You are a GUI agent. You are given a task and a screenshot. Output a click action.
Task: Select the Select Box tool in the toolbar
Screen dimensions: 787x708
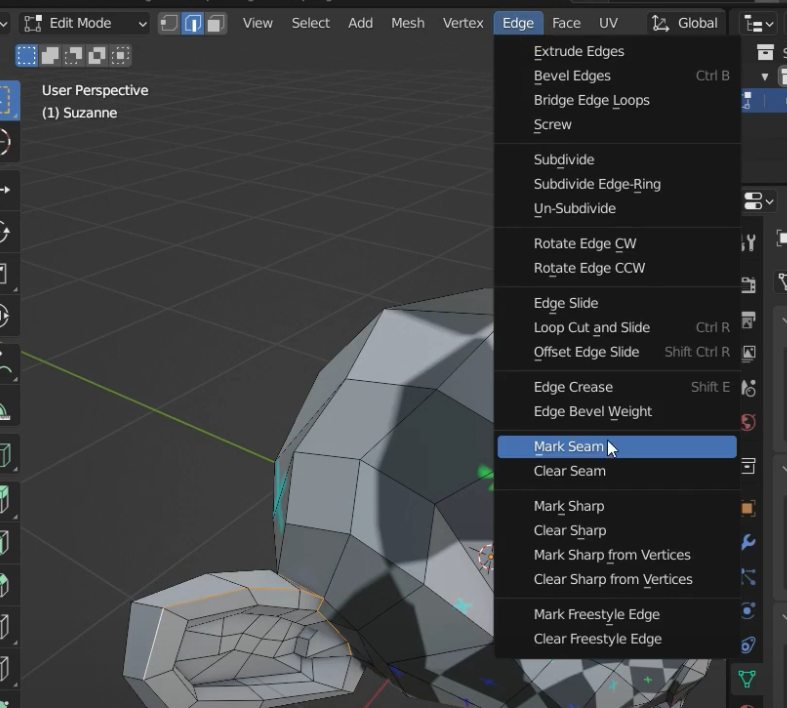[x=5, y=99]
